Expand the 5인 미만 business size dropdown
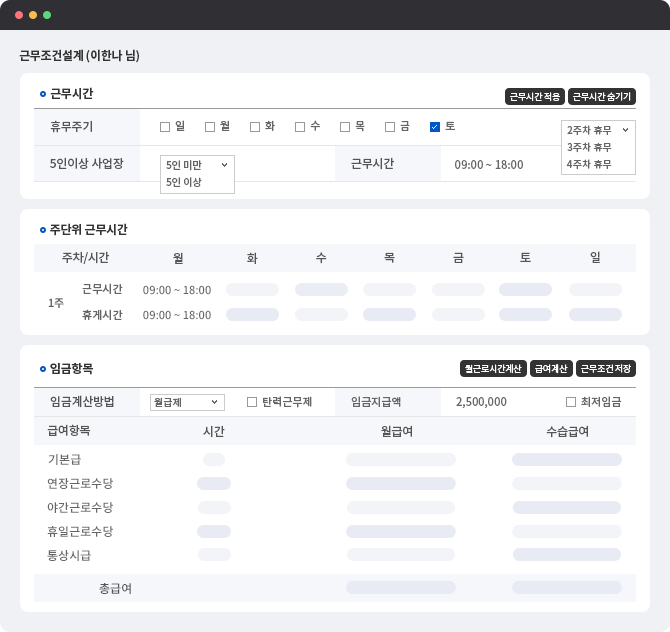Viewport: 670px width, 632px height. 197,164
